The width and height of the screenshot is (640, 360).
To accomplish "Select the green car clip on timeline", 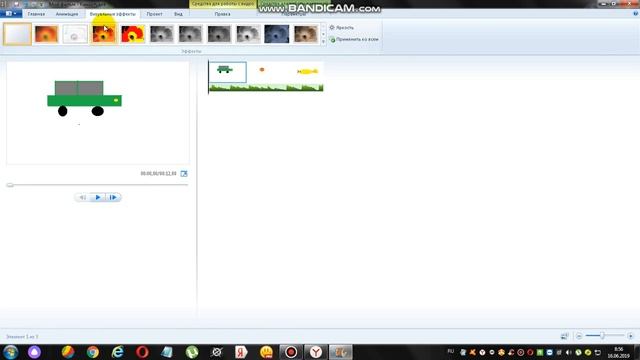I will tap(228, 72).
